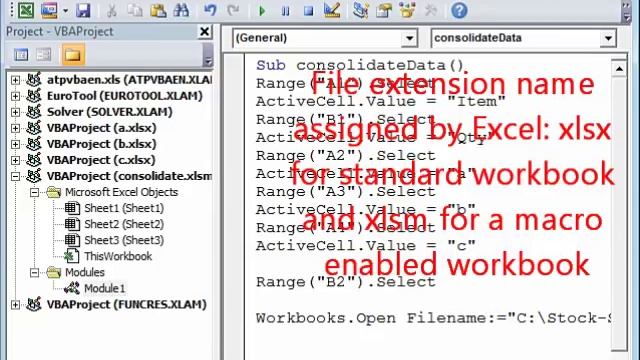Open the Project Explorer toolbar icon
This screenshot has width=640, height=360.
[x=360, y=10]
